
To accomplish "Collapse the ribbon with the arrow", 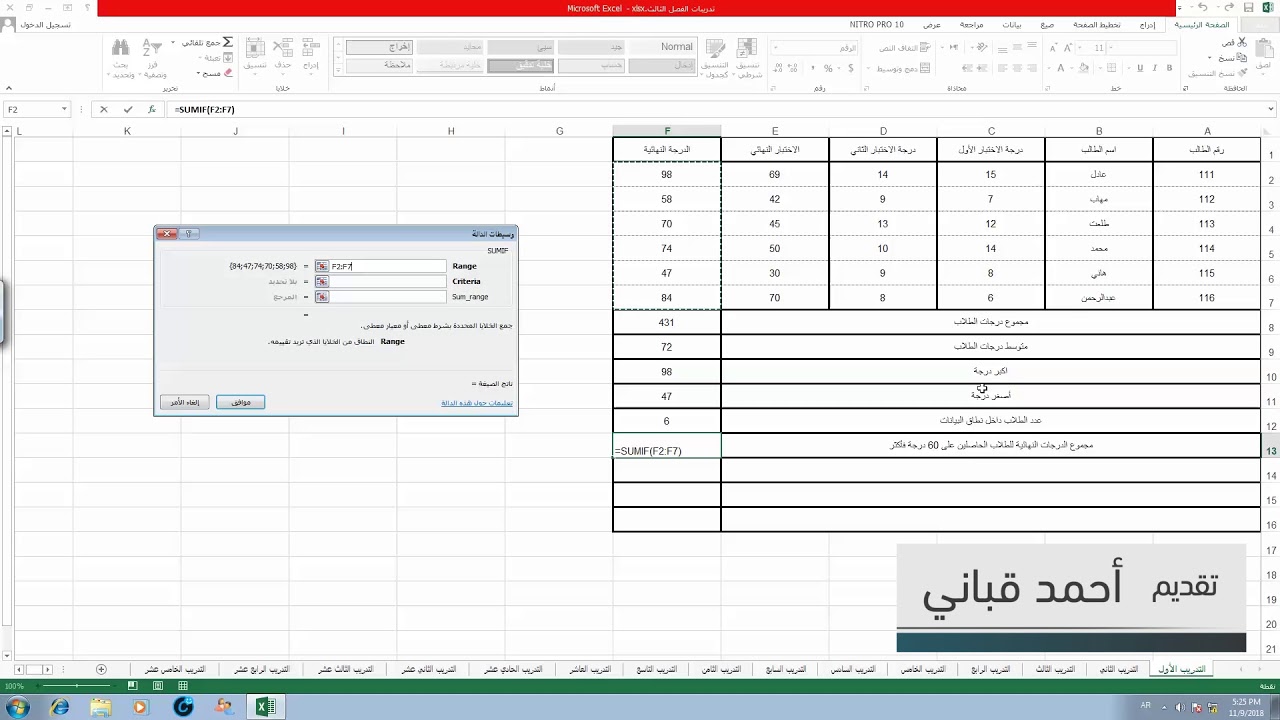I will [8, 88].
